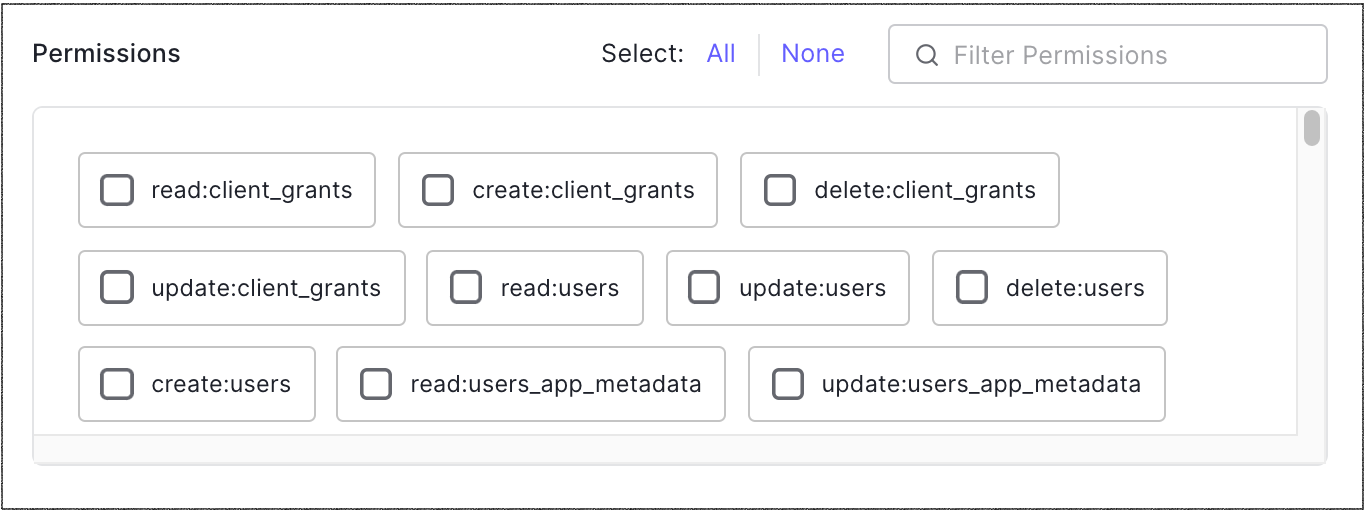
Task: Enable the read:users permission checkbox
Action: (x=466, y=288)
